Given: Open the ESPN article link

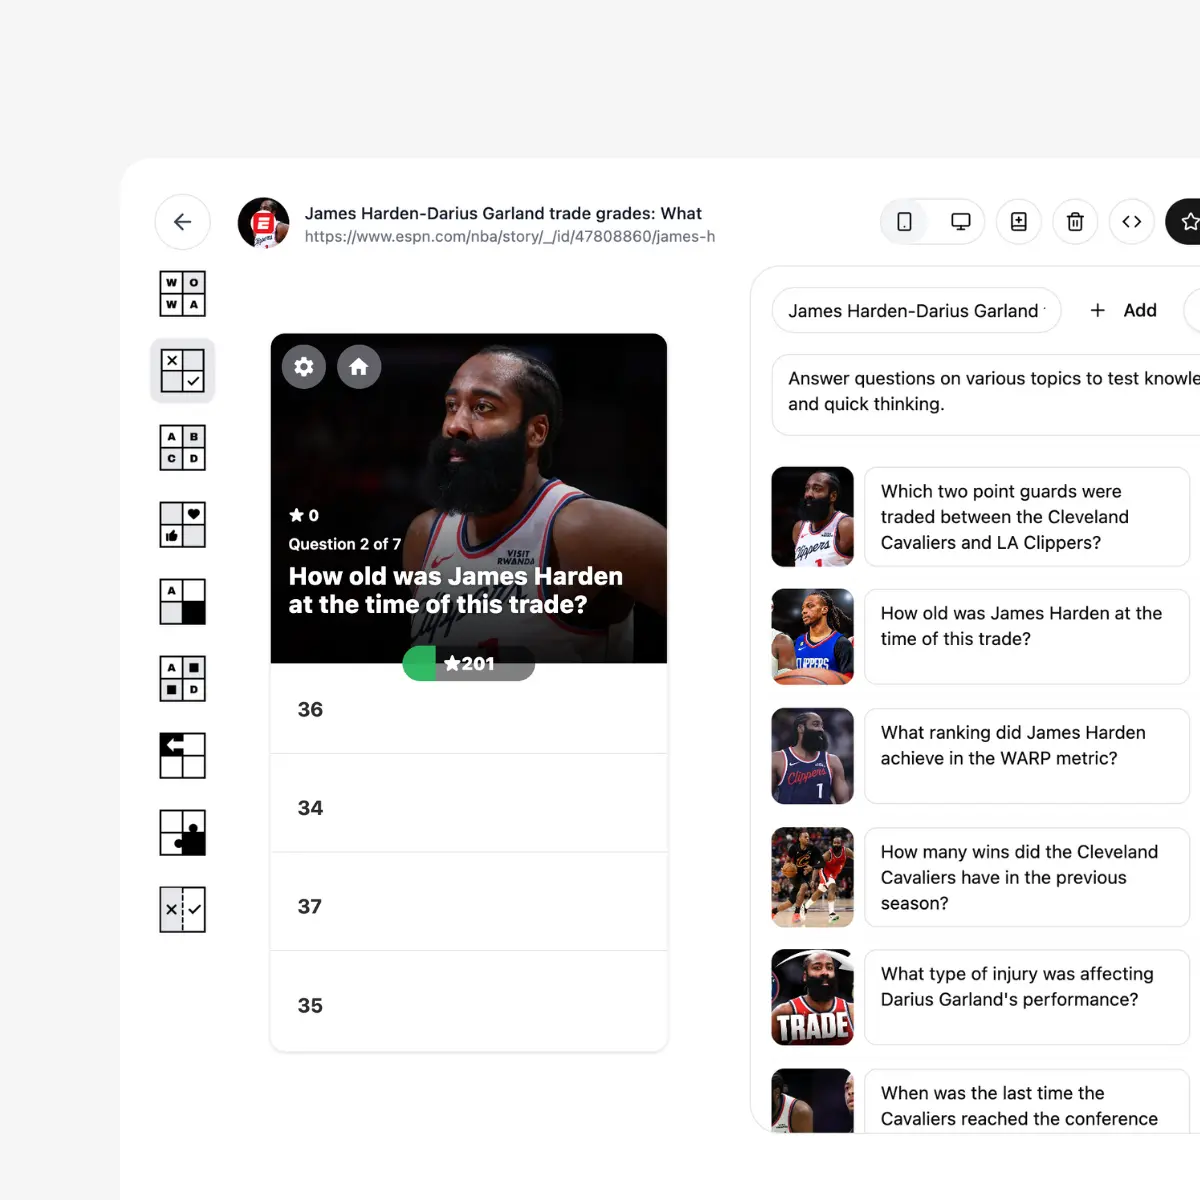Looking at the screenshot, I should 510,237.
